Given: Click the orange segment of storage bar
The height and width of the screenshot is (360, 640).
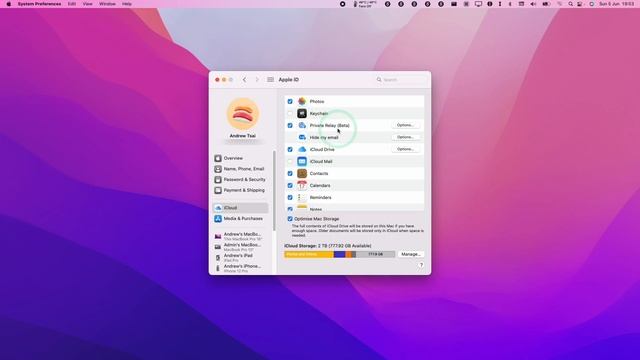Looking at the screenshot, I should (x=349, y=254).
